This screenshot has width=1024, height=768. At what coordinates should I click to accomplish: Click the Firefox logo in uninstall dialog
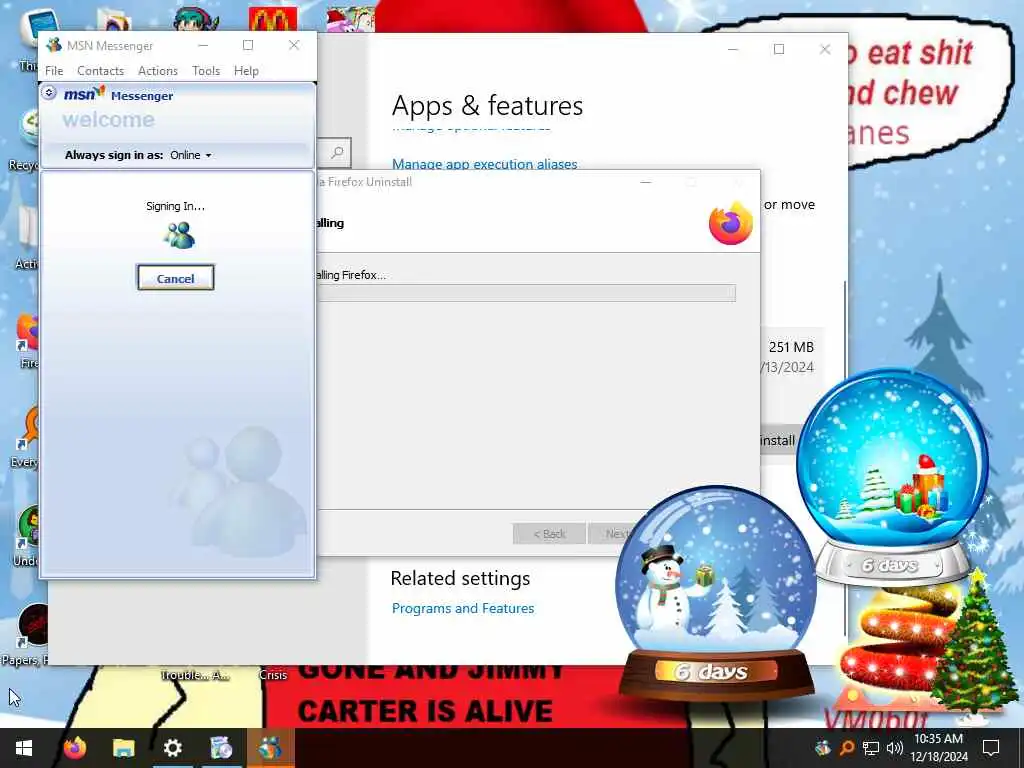[731, 223]
